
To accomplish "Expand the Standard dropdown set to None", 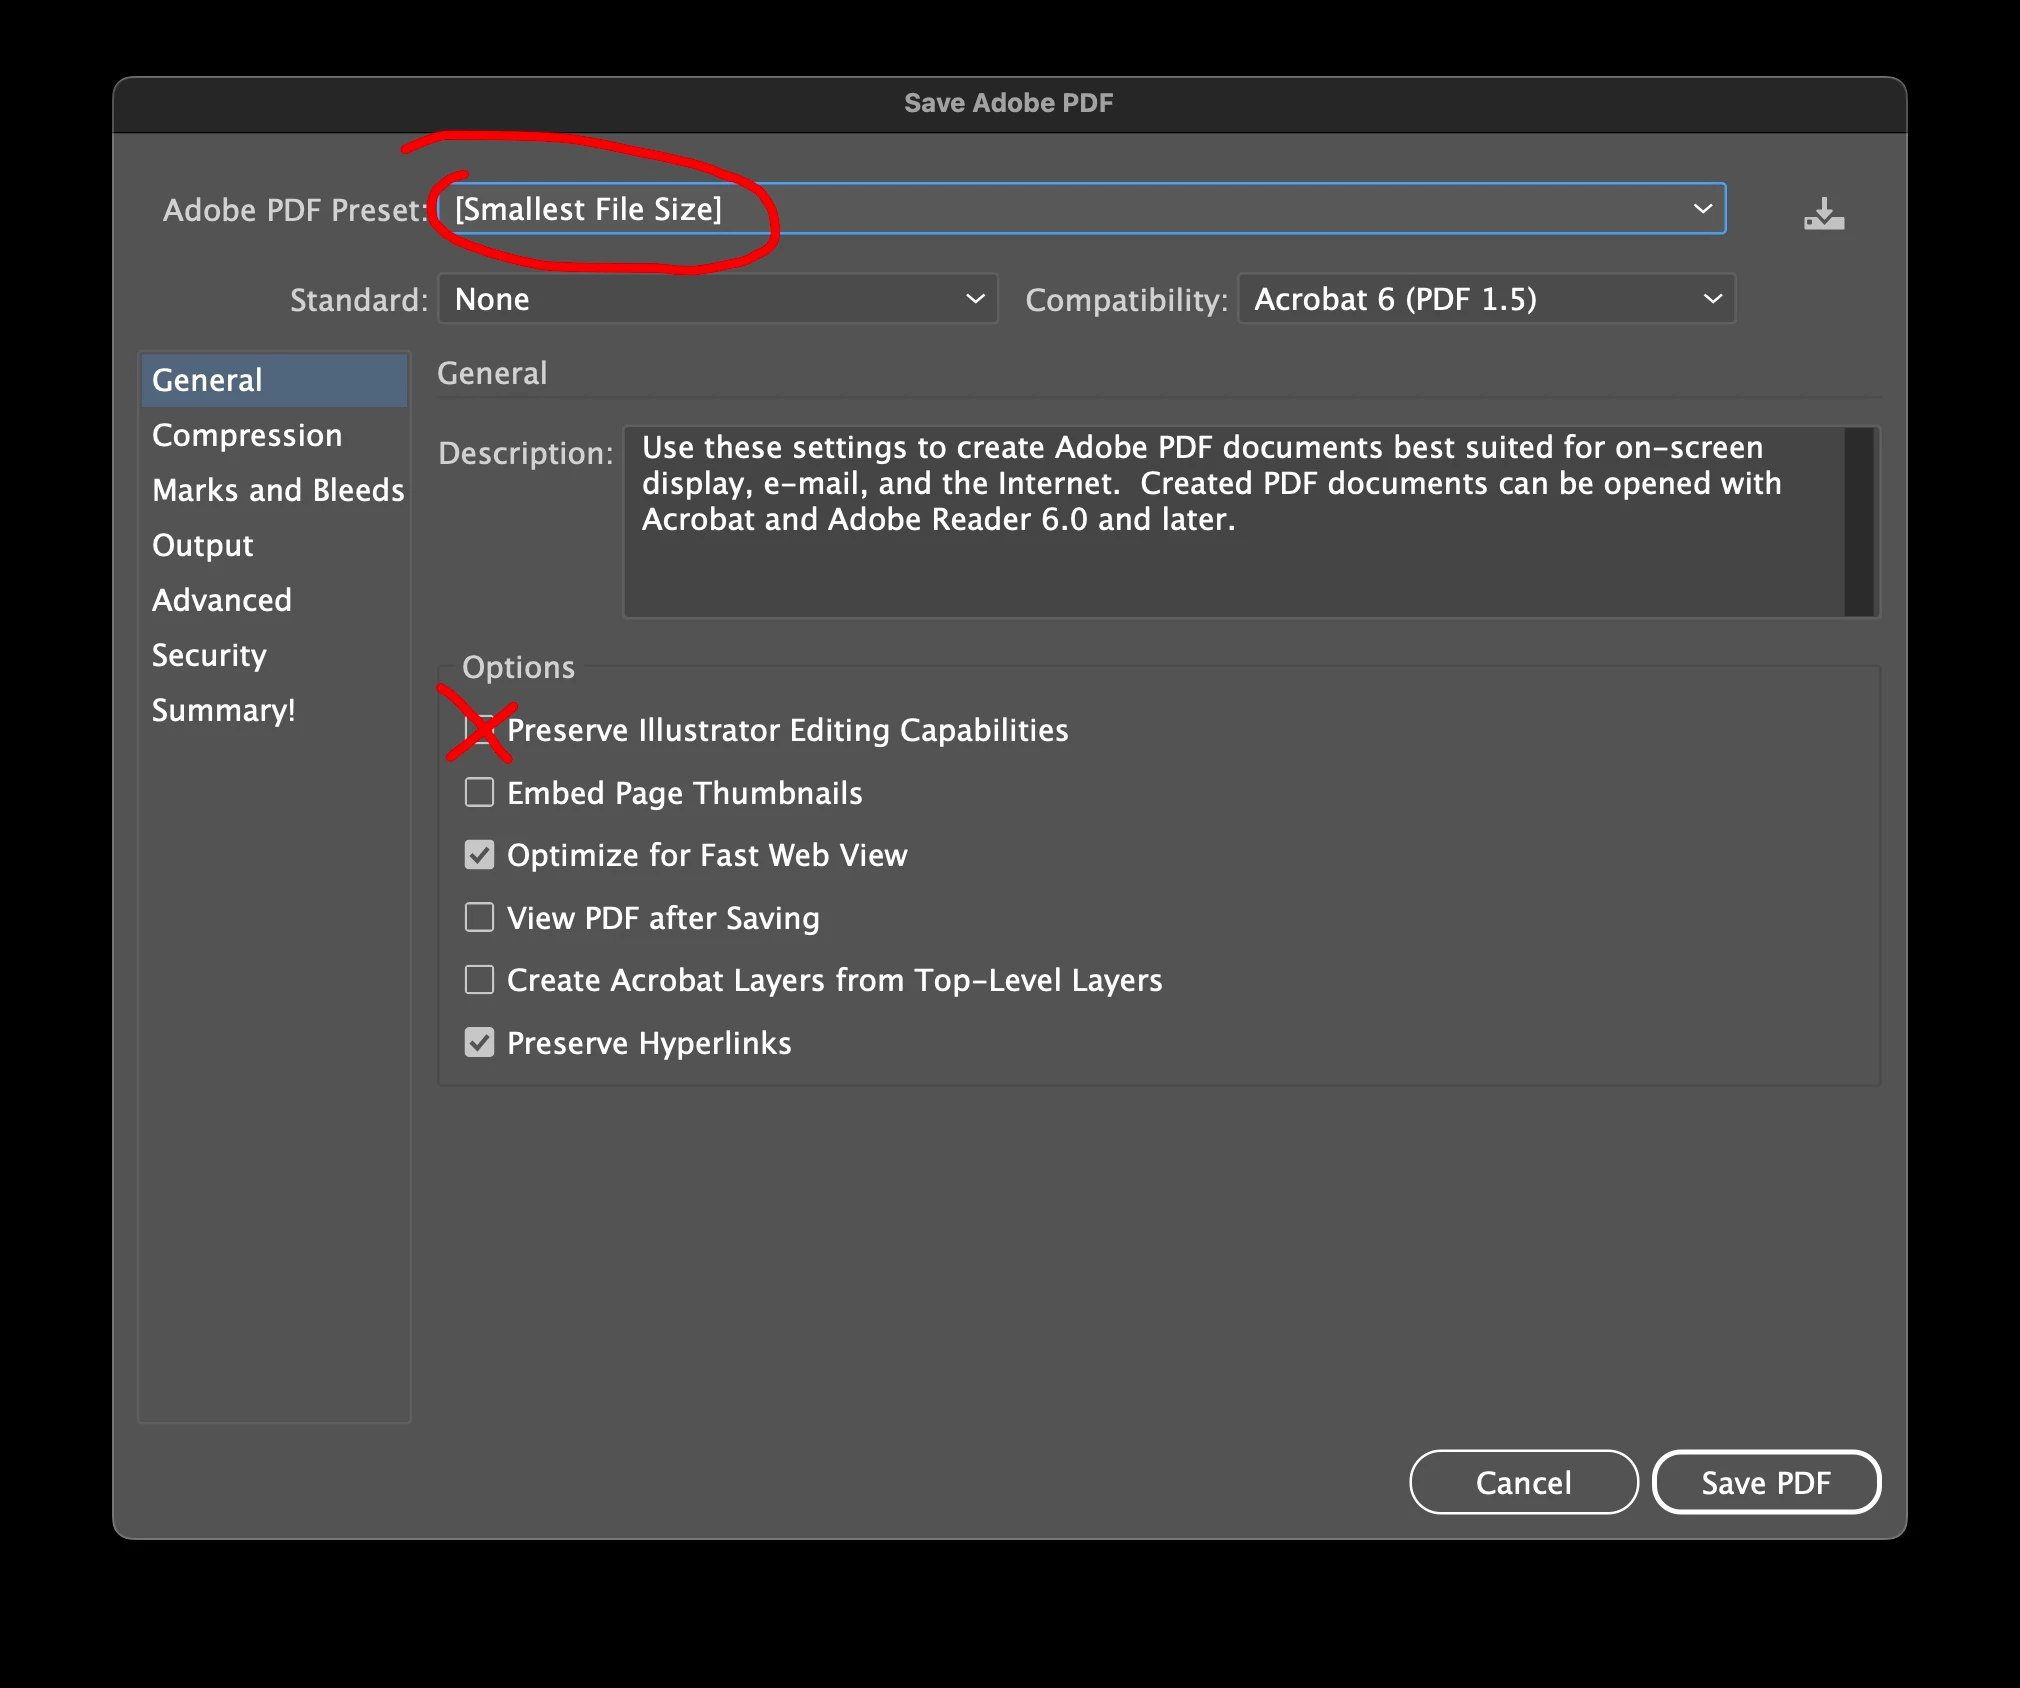I will (717, 299).
